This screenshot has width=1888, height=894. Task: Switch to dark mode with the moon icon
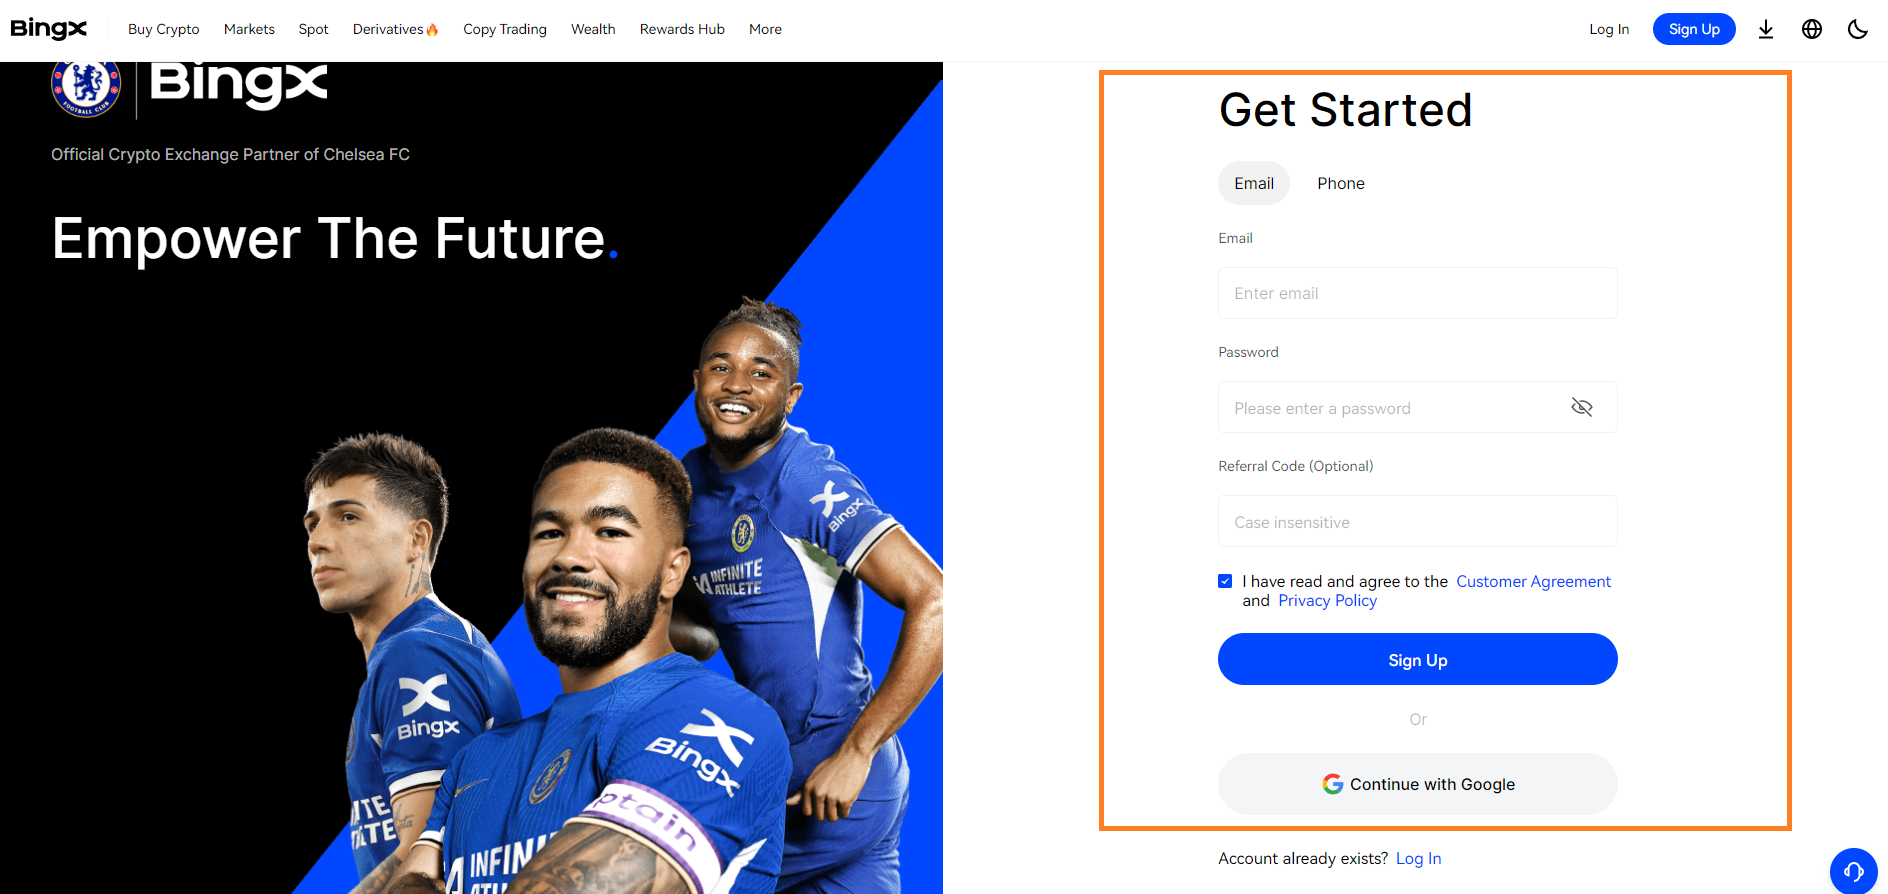point(1858,29)
